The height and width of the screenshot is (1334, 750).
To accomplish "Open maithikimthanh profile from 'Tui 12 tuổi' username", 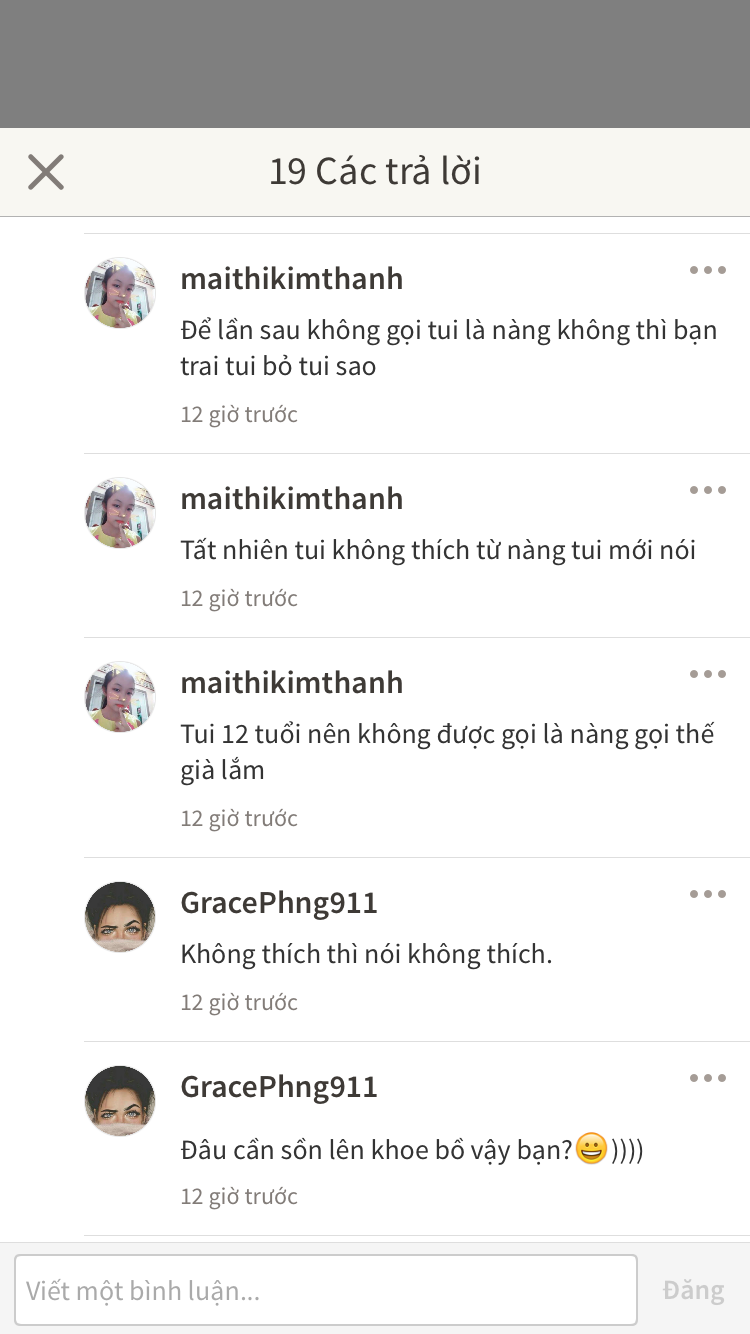I will tap(292, 683).
